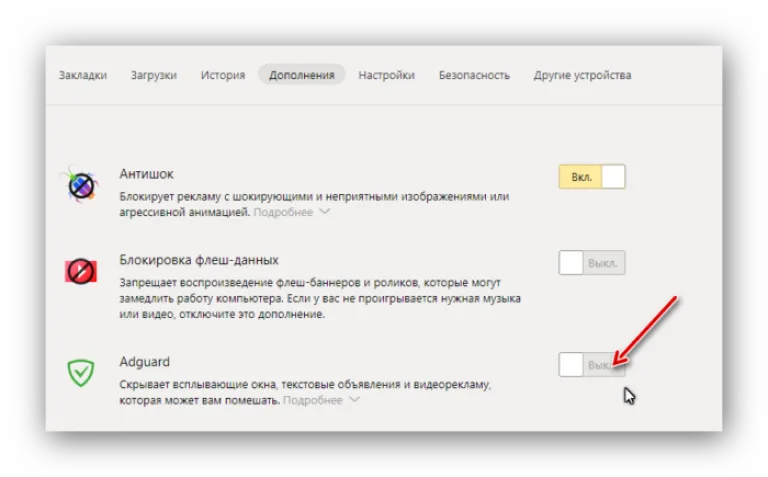Switch on the Adguard toggle
Image resolution: width=768 pixels, height=477 pixels.
(592, 365)
